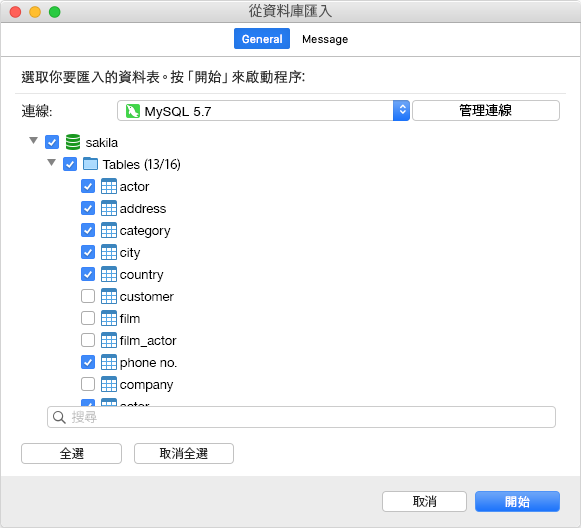Uncheck the address table checkbox

[88, 208]
